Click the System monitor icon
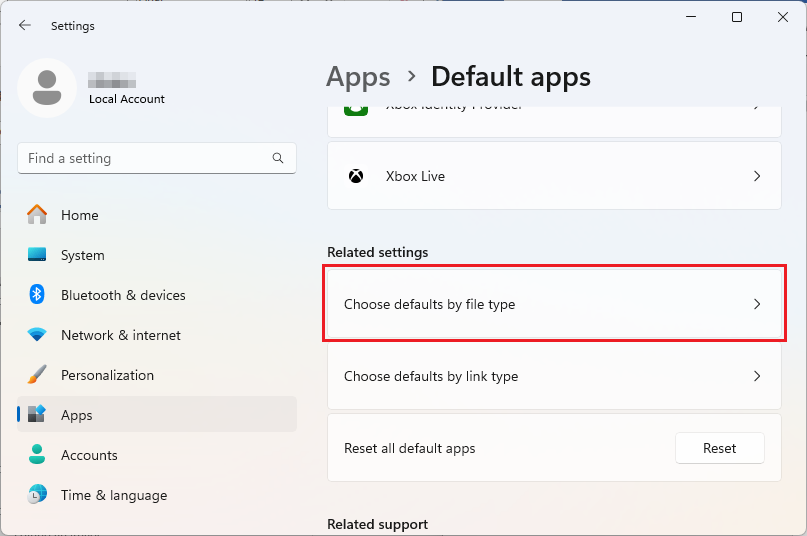Screen dimensions: 807x536 point(37,254)
